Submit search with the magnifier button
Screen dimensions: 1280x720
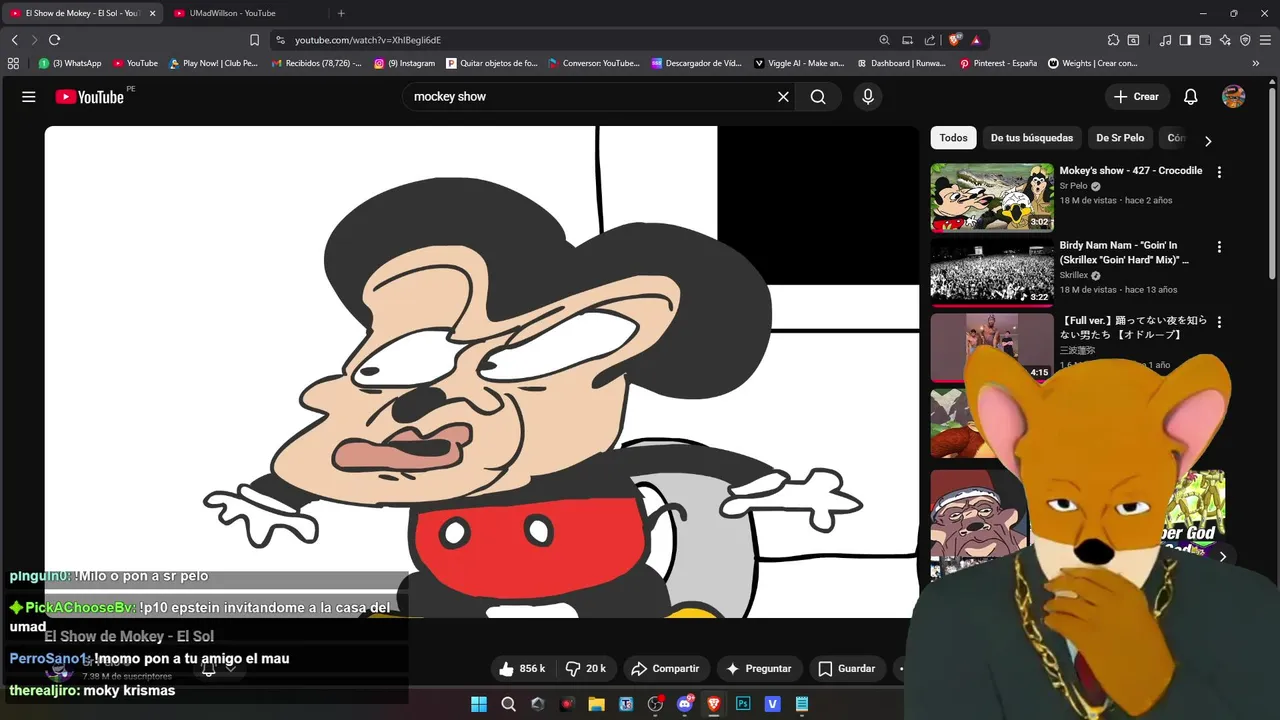[818, 97]
